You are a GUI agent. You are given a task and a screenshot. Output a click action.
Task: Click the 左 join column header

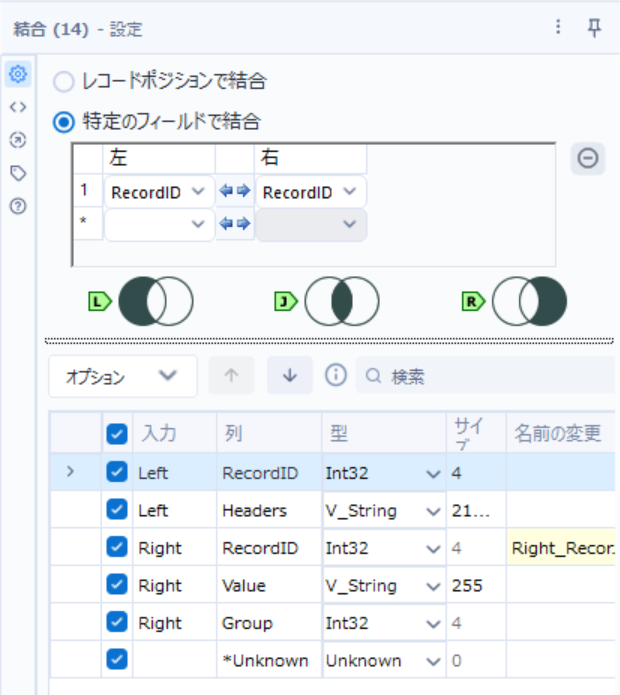[x=159, y=158]
